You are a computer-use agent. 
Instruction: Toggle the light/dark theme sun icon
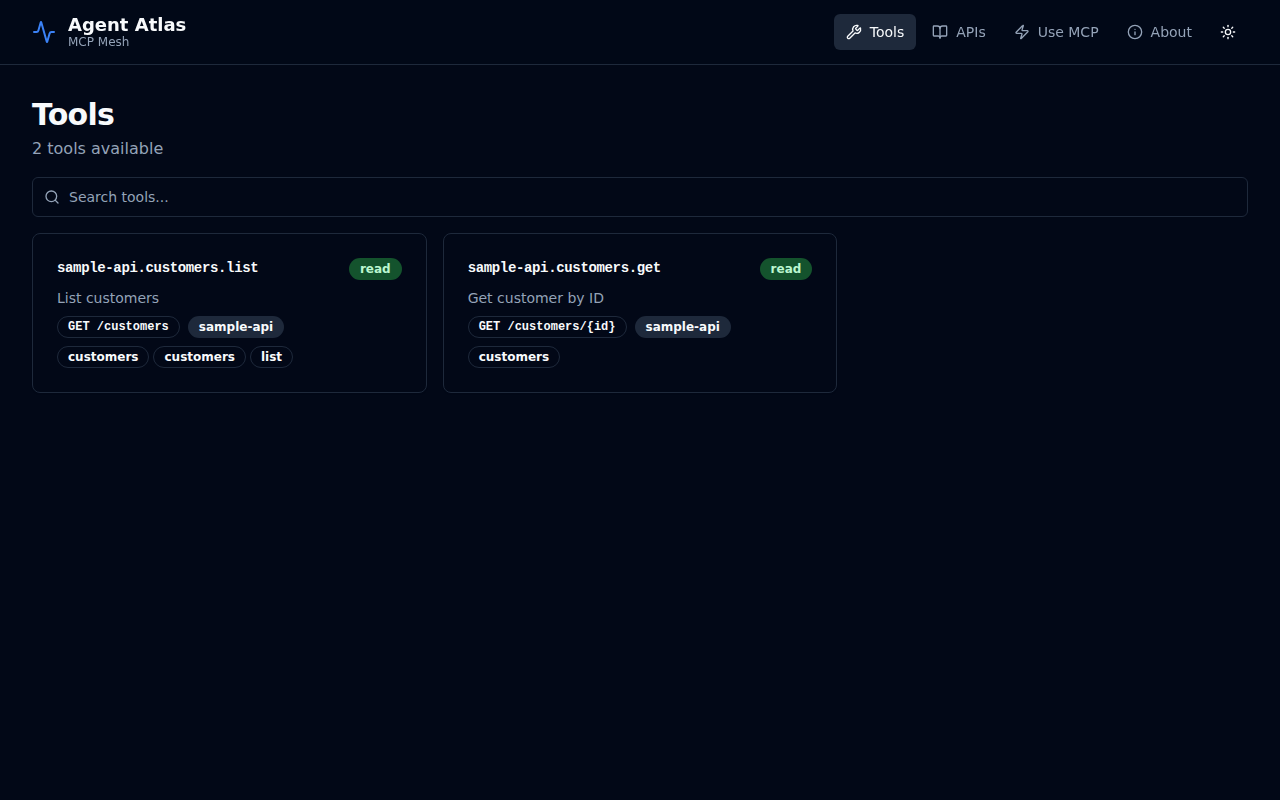coord(1228,32)
